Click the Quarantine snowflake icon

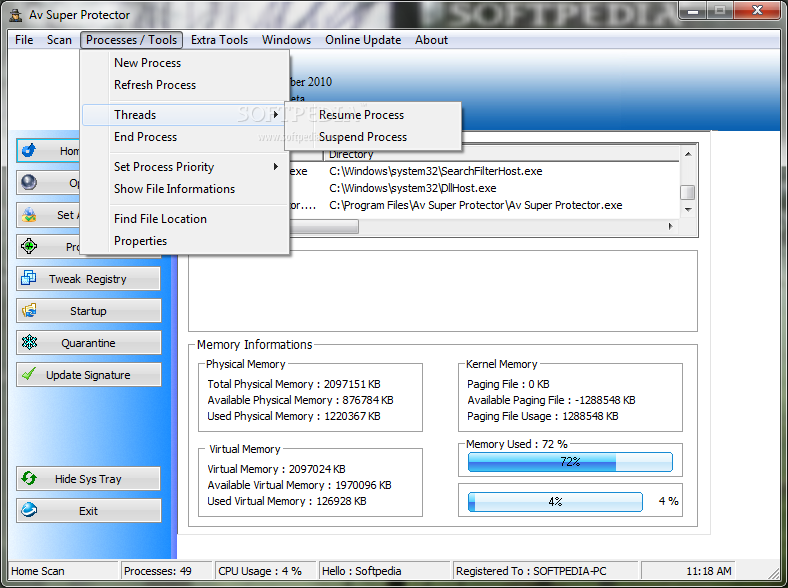pyautogui.click(x=29, y=342)
